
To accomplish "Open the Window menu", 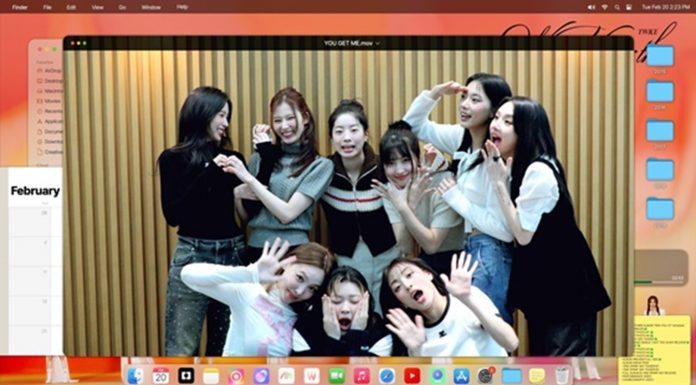I will [151, 7].
